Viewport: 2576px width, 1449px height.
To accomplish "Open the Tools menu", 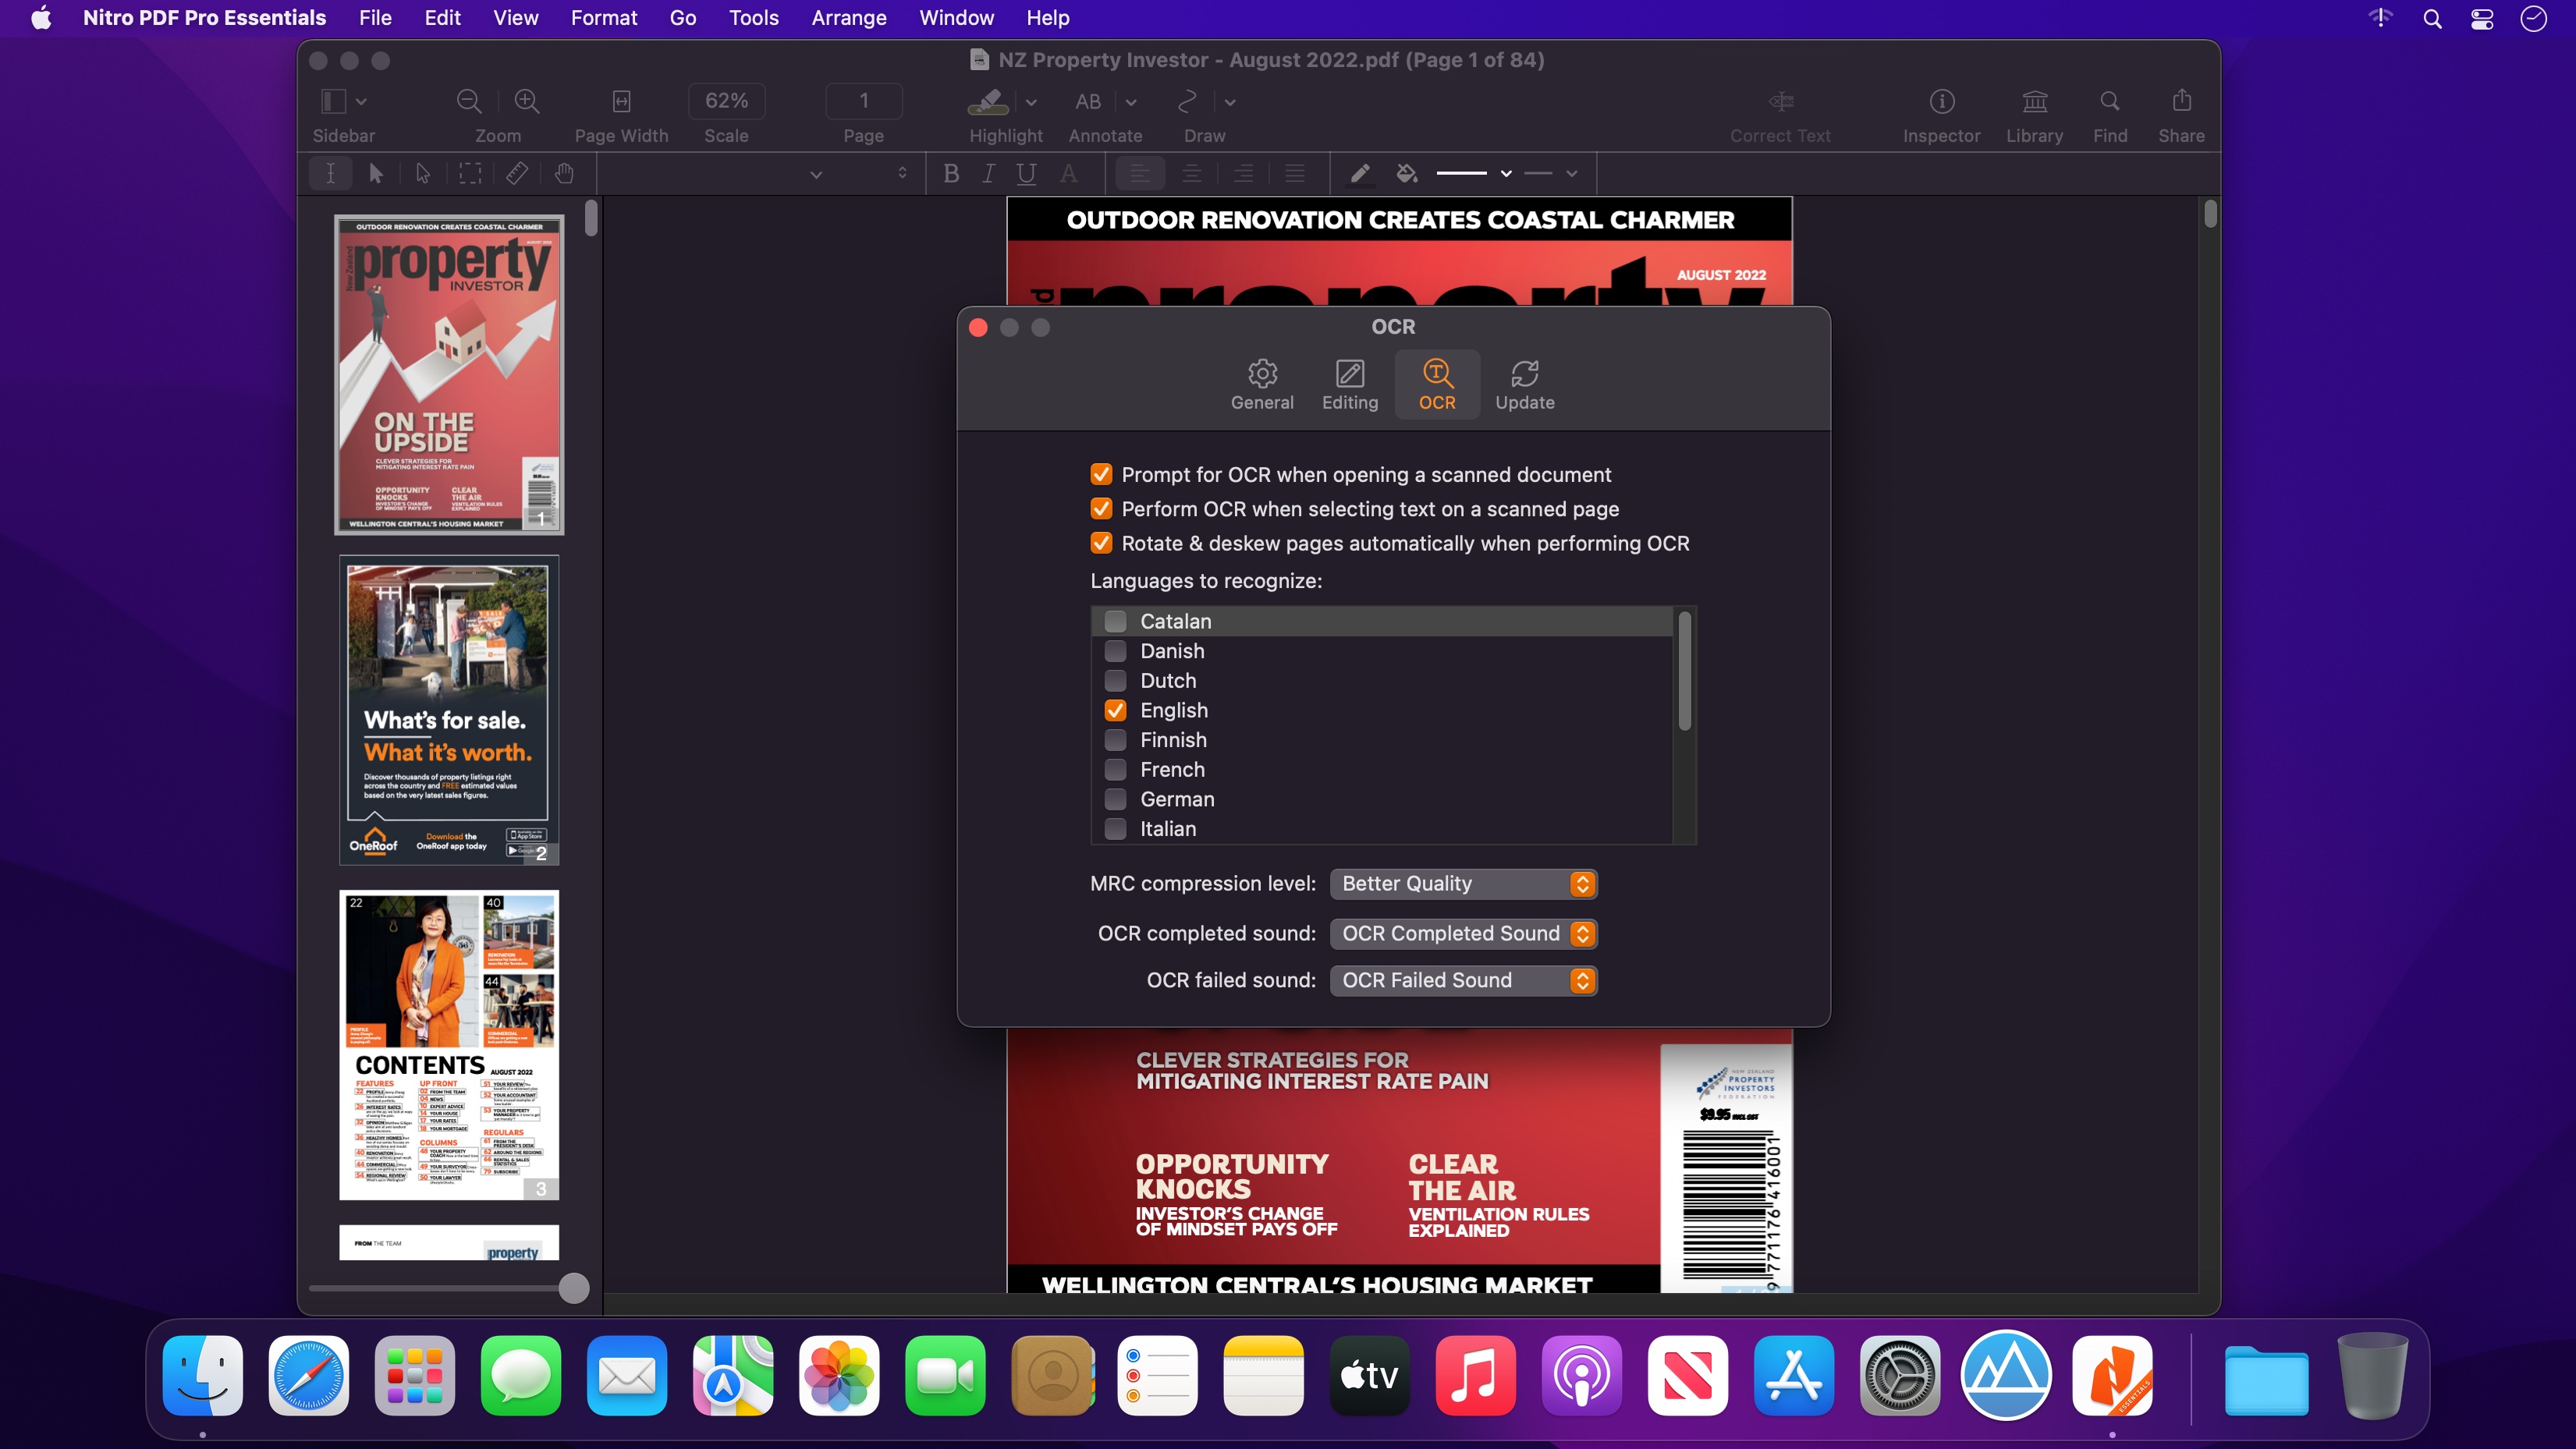I will [x=753, y=18].
